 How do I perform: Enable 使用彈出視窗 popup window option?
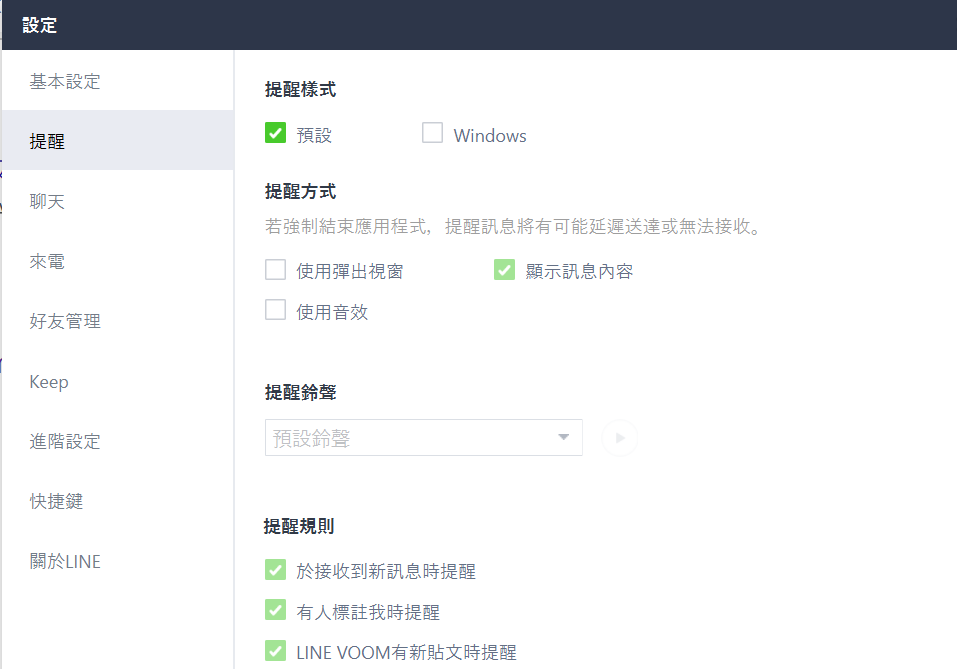[275, 269]
